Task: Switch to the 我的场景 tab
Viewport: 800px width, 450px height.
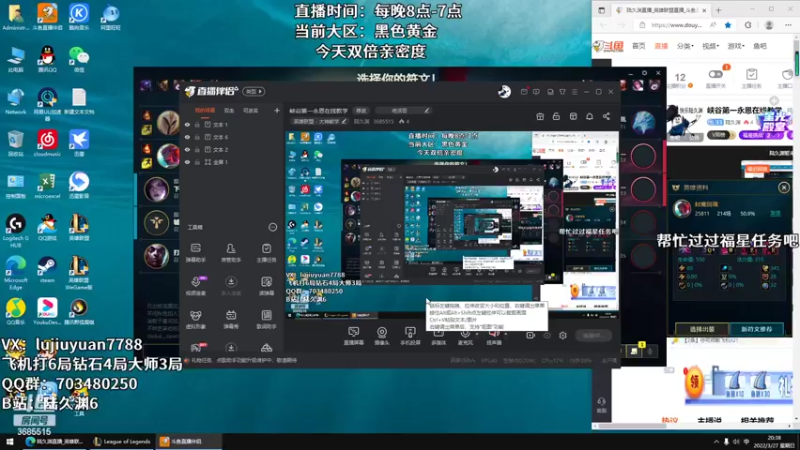Action: pos(205,110)
